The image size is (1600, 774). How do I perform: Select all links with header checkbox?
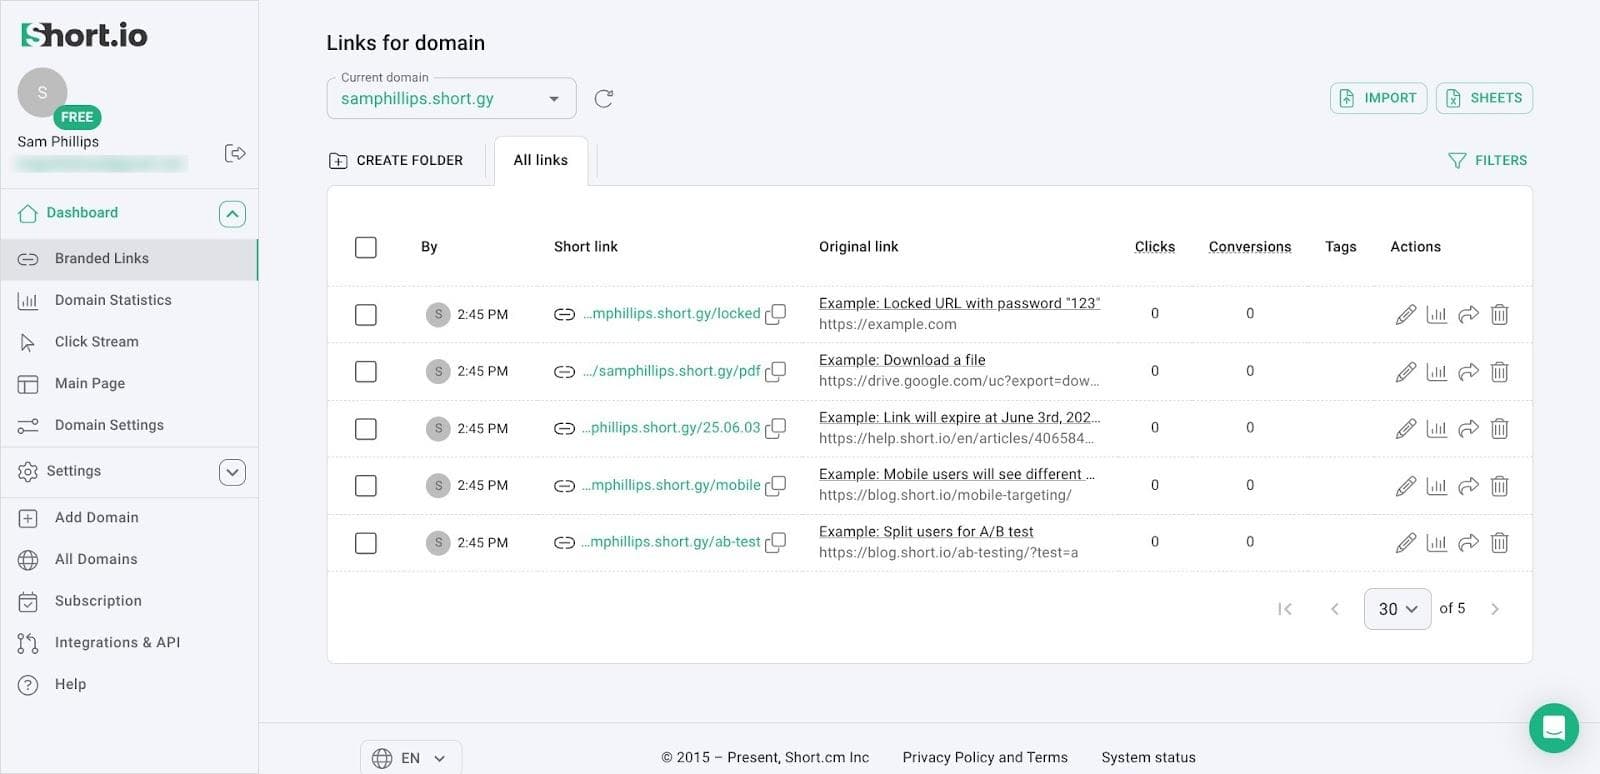pyautogui.click(x=366, y=247)
